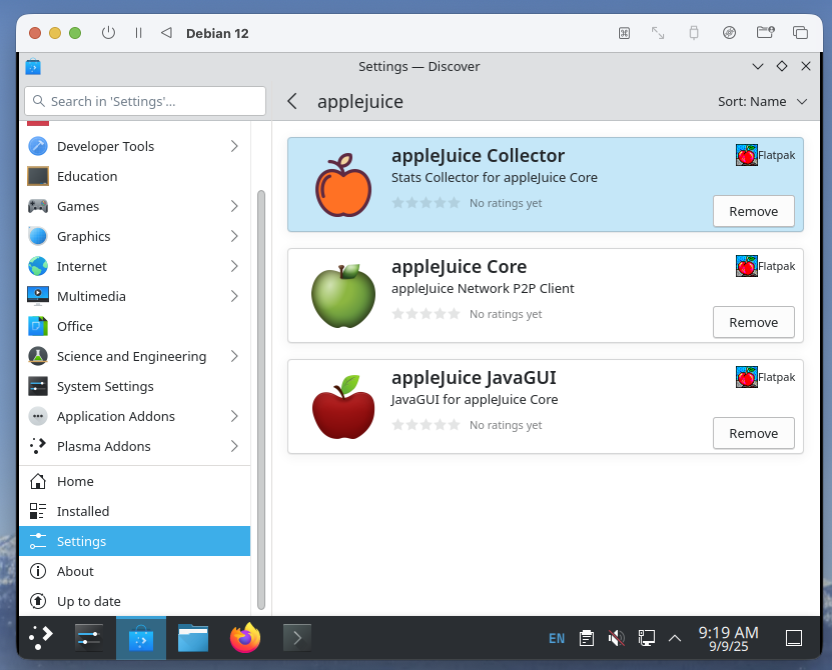Click the green appleJuice Core icon
Screen dimensions: 832x670
(343, 295)
